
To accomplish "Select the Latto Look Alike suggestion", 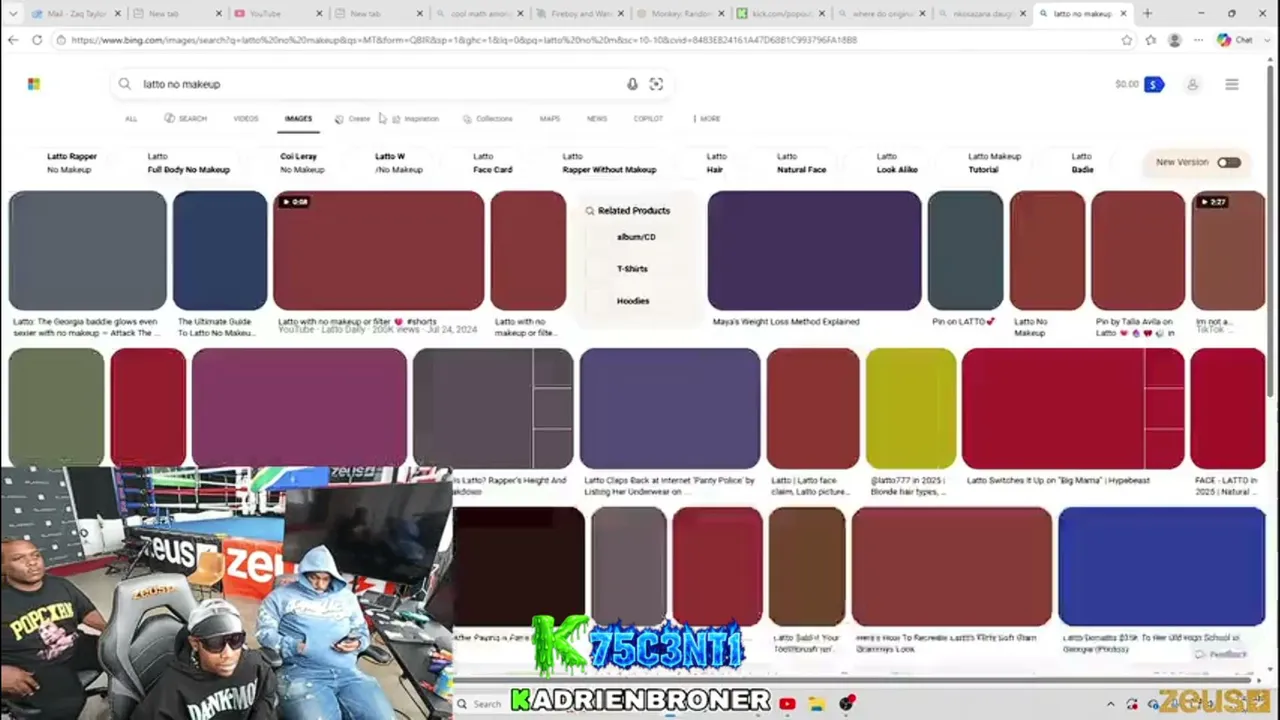I will click(x=896, y=163).
